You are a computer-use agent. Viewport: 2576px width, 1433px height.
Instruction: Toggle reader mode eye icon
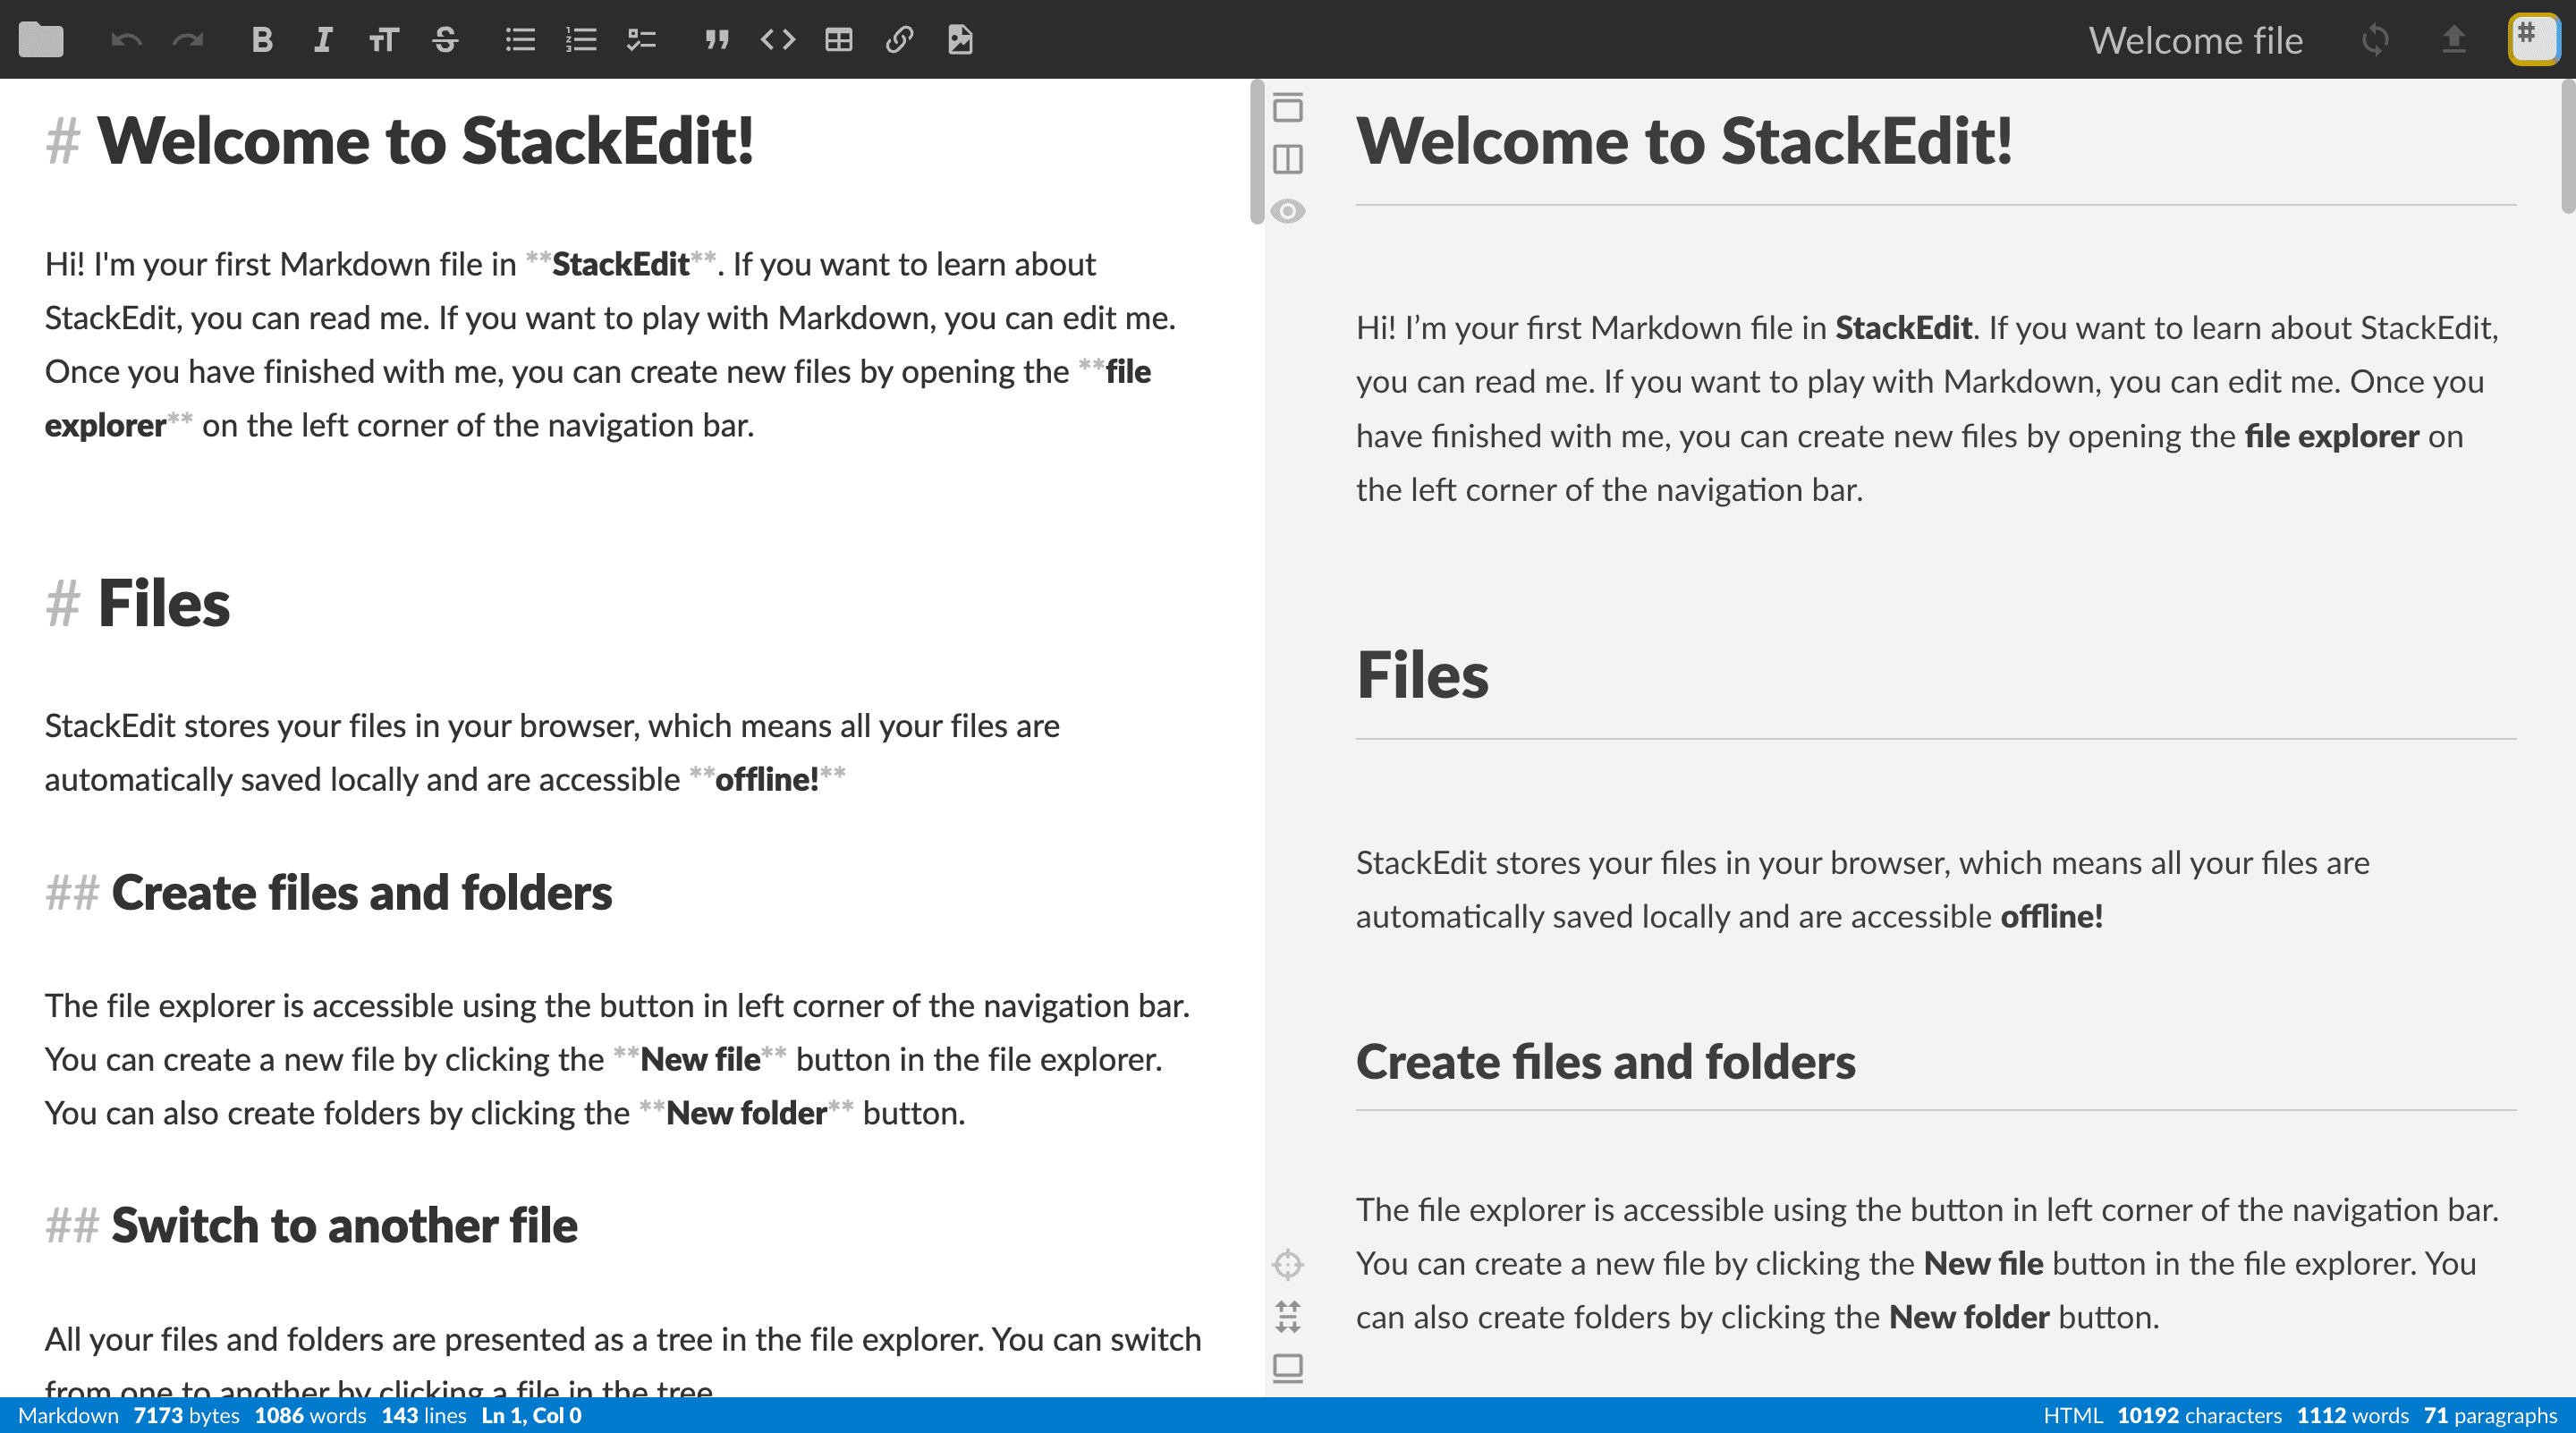tap(1288, 211)
